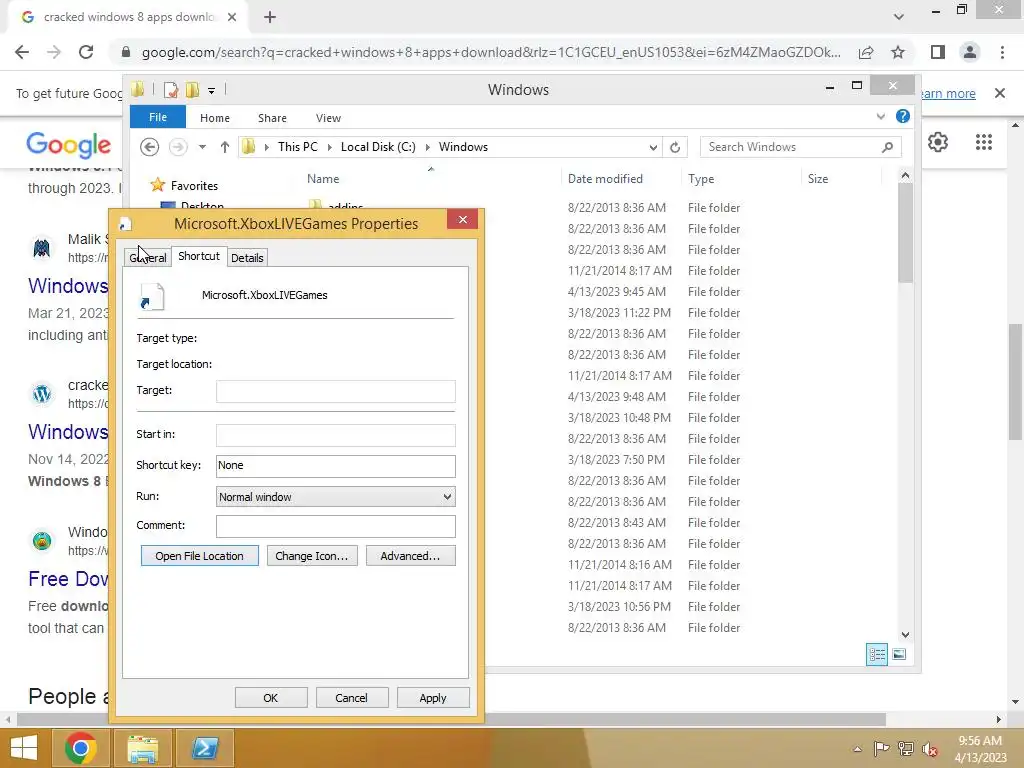Image resolution: width=1024 pixels, height=768 pixels.
Task: Click the Start in input field
Action: (336, 435)
